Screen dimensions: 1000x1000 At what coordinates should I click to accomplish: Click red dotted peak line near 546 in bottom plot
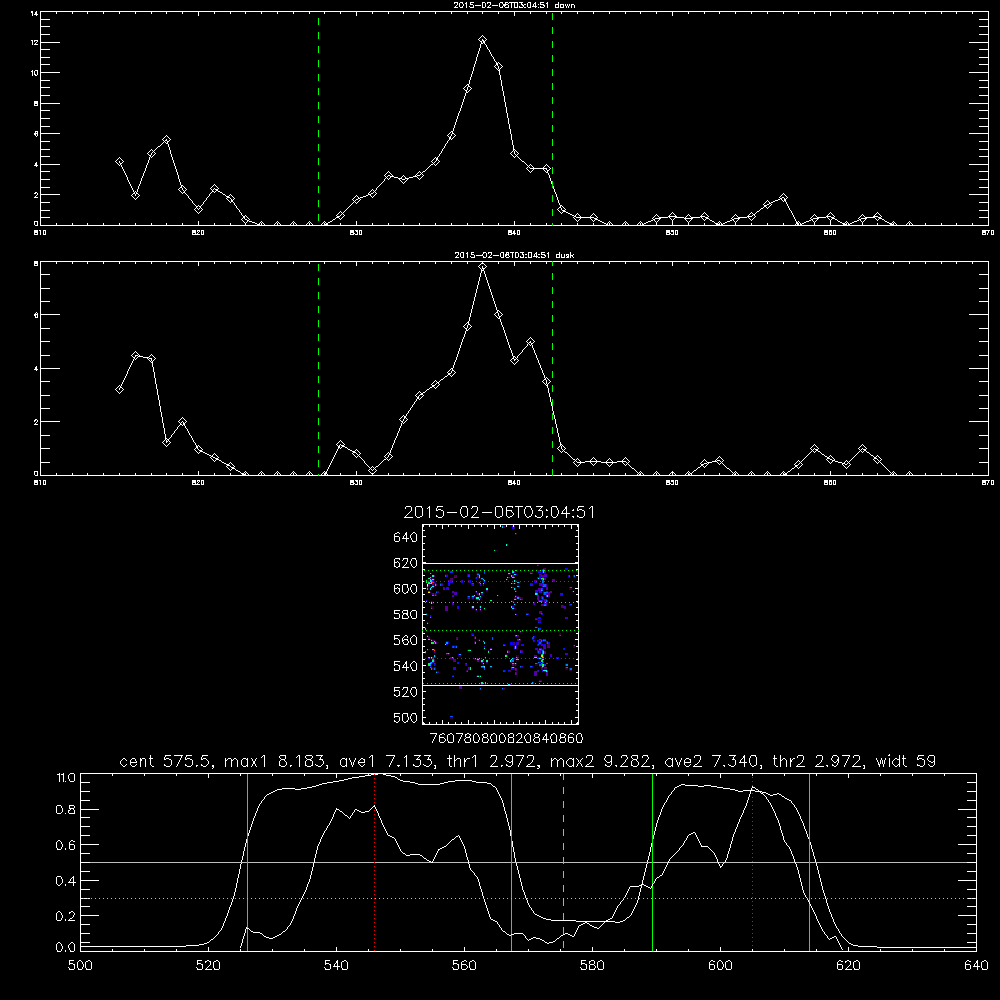pyautogui.click(x=374, y=861)
